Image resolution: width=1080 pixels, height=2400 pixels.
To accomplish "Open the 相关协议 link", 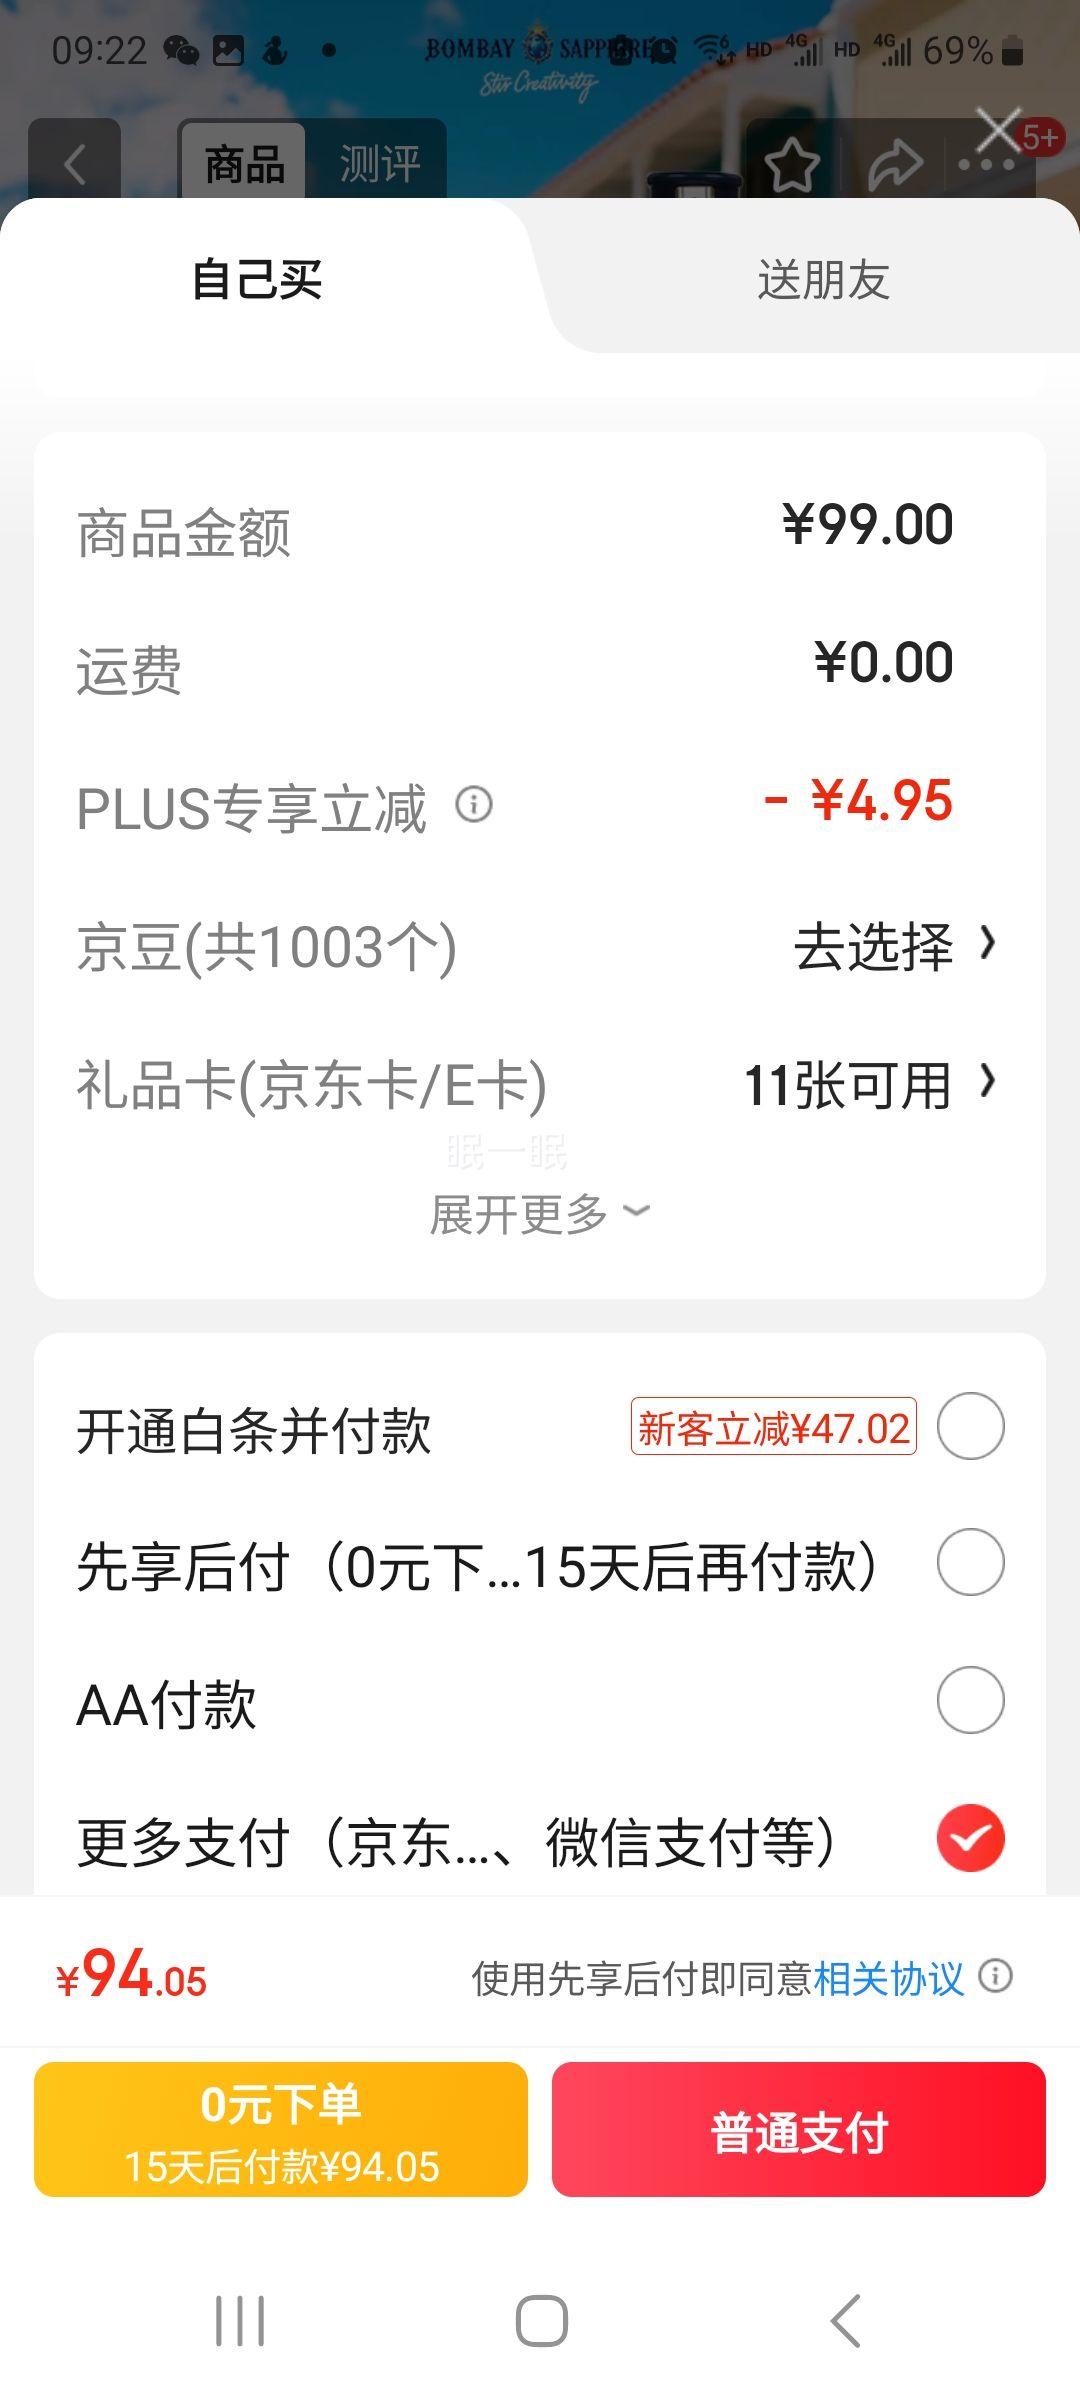I will click(x=888, y=1977).
